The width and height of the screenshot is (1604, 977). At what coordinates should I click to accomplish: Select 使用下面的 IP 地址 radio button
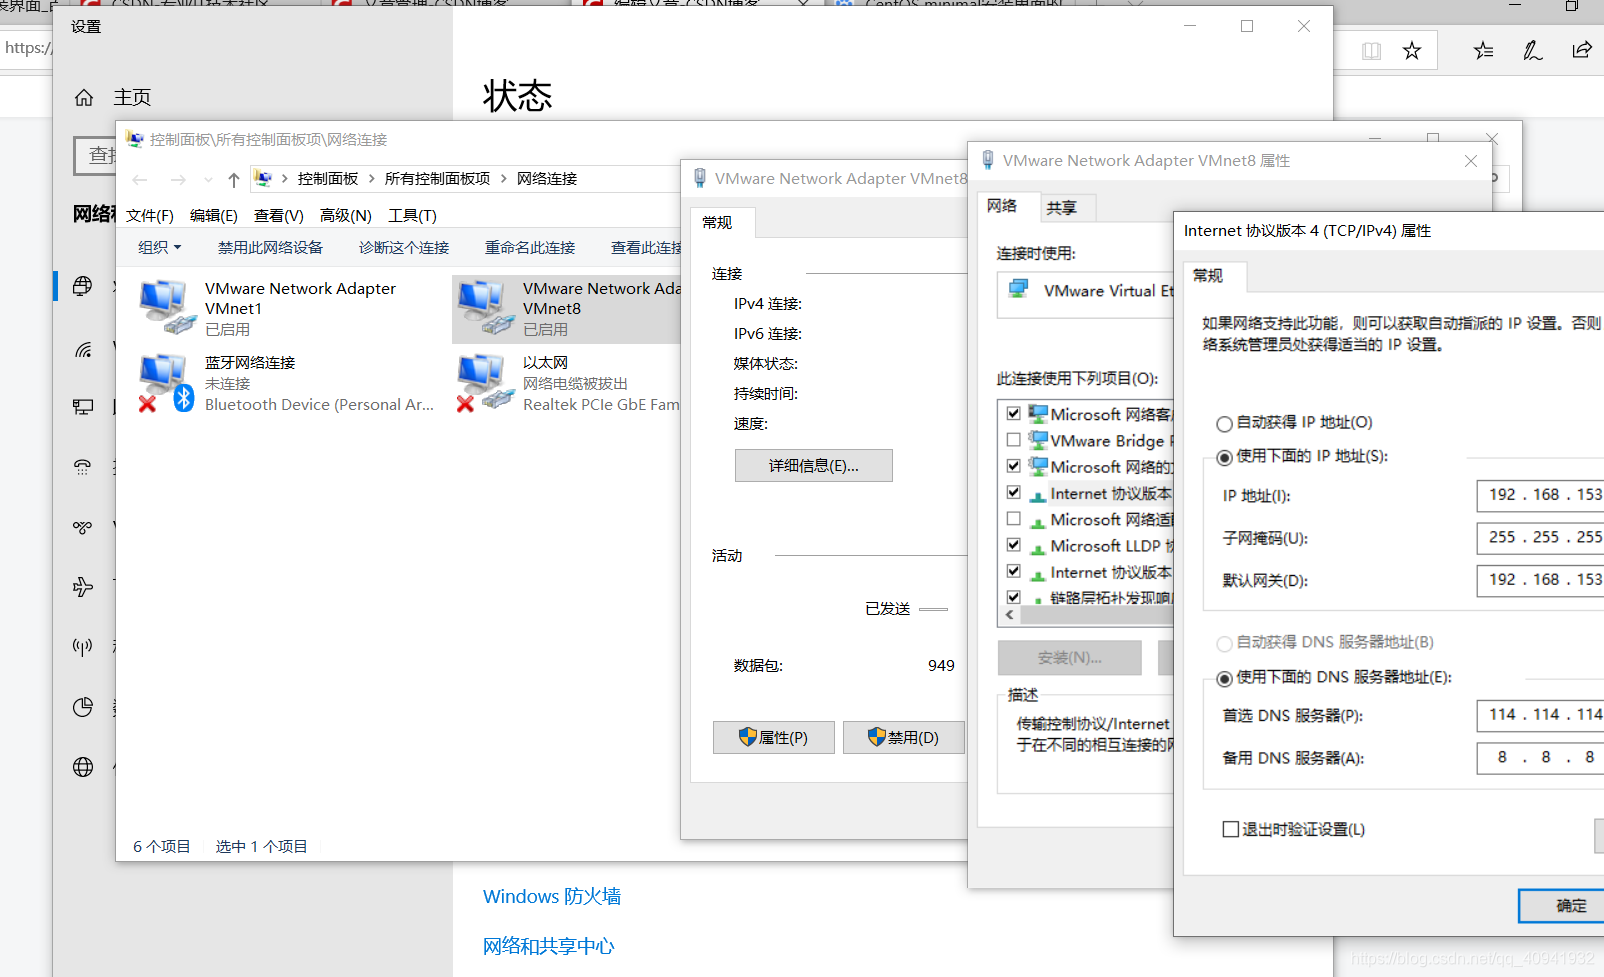coord(1224,458)
